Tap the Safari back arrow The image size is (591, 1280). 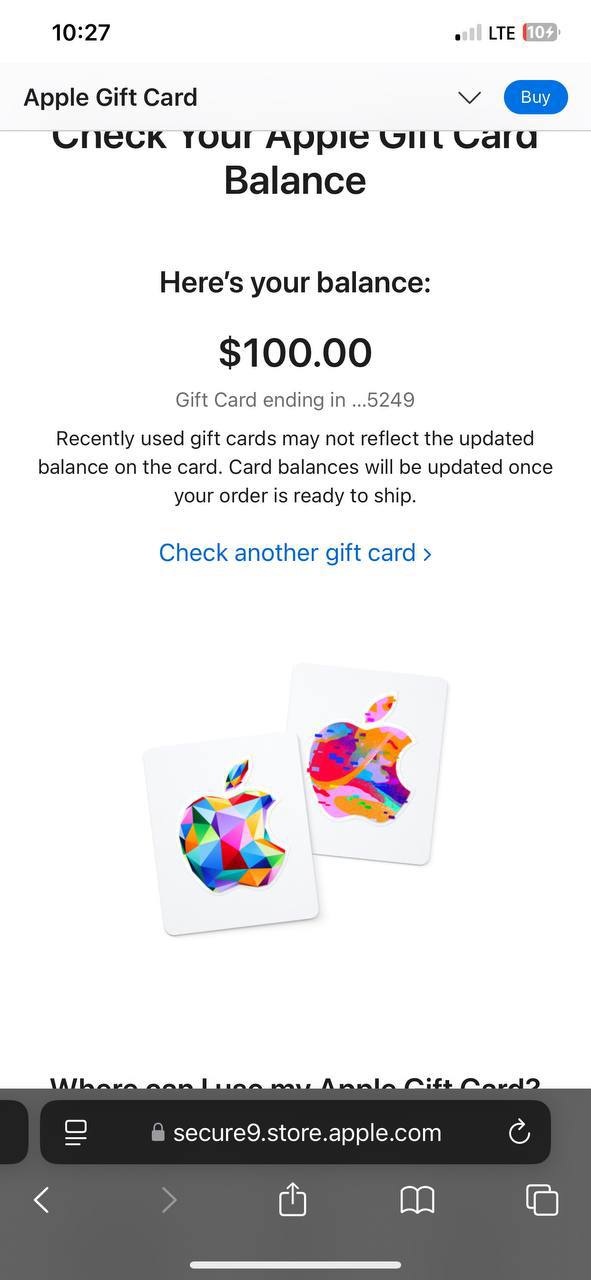[41, 1200]
